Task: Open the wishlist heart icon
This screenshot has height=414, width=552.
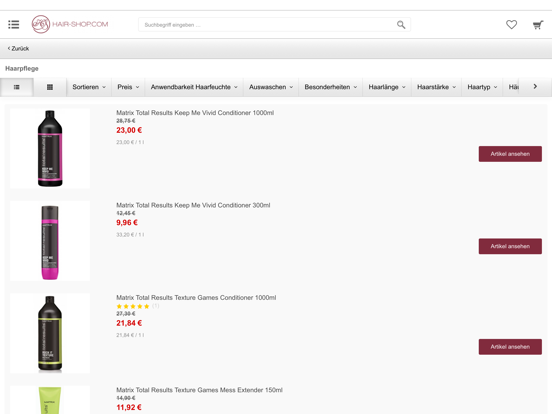Action: click(511, 25)
